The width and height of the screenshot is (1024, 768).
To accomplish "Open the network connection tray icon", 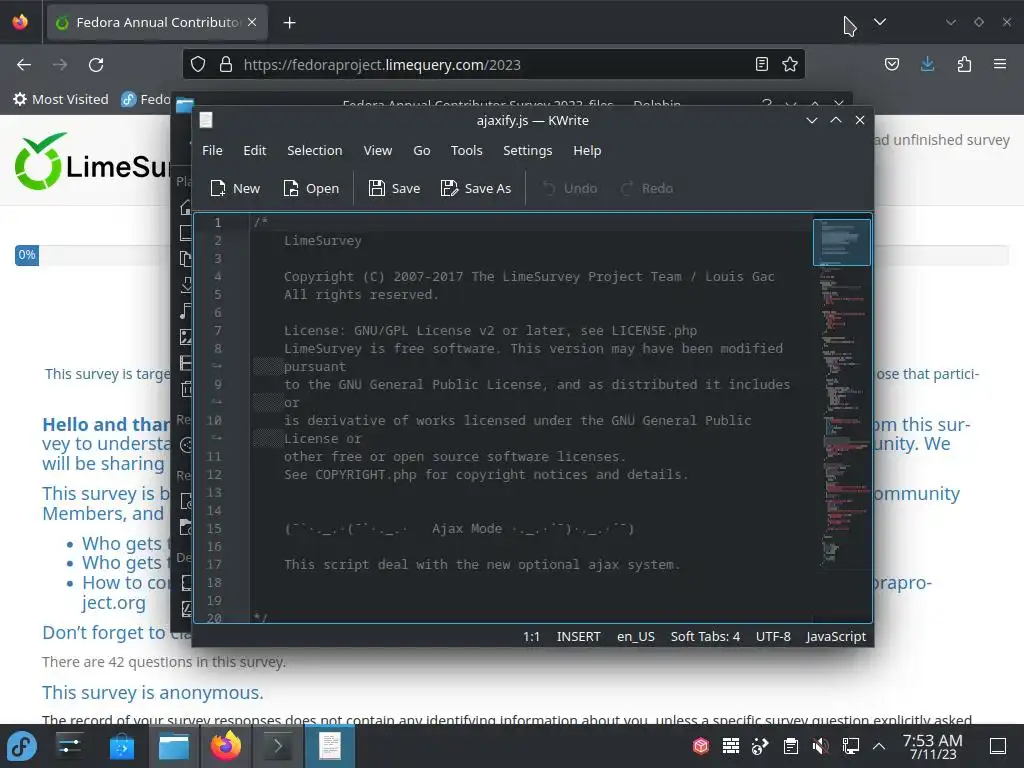I will tap(850, 746).
